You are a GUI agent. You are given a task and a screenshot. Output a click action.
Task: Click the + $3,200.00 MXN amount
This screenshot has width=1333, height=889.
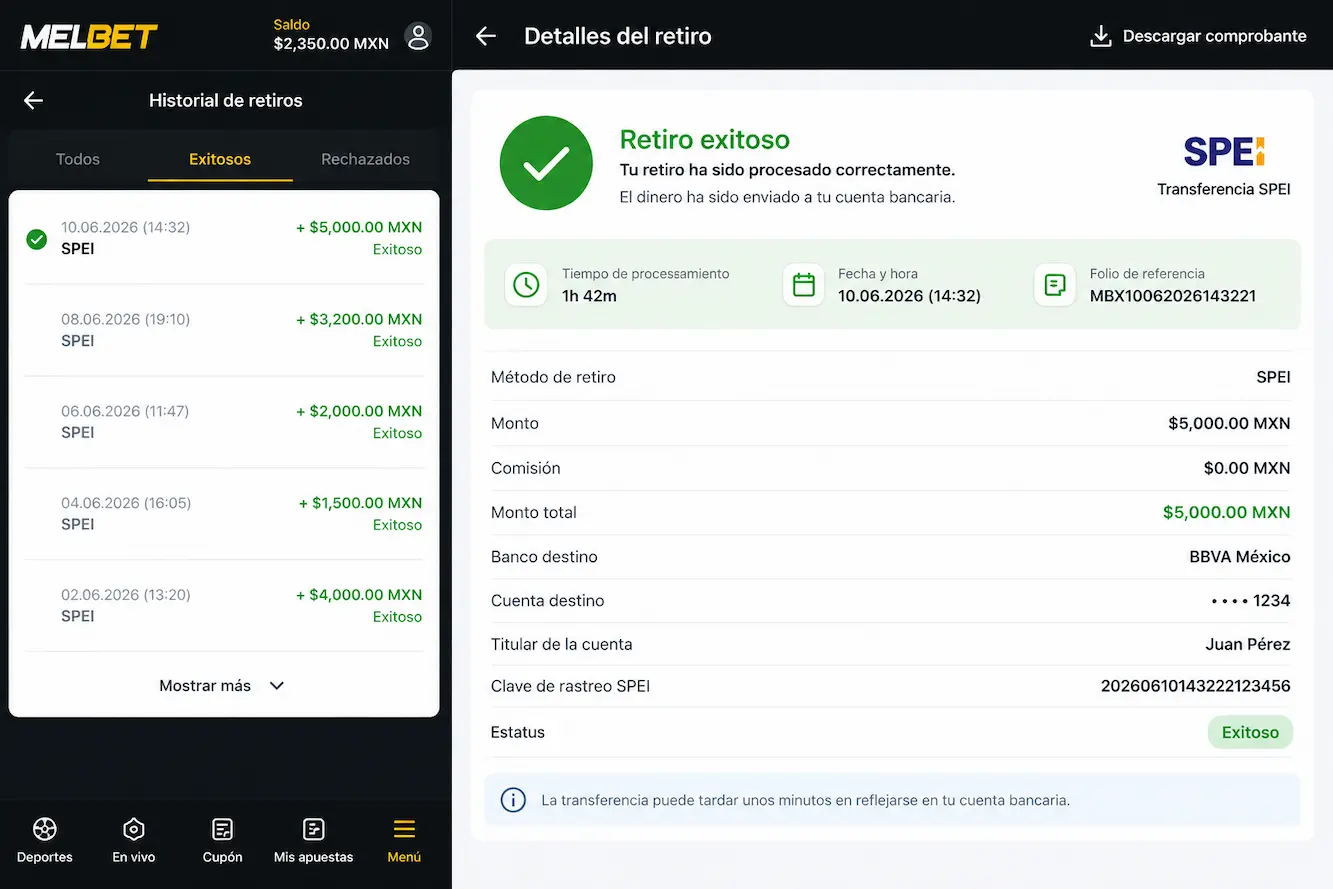tap(359, 320)
